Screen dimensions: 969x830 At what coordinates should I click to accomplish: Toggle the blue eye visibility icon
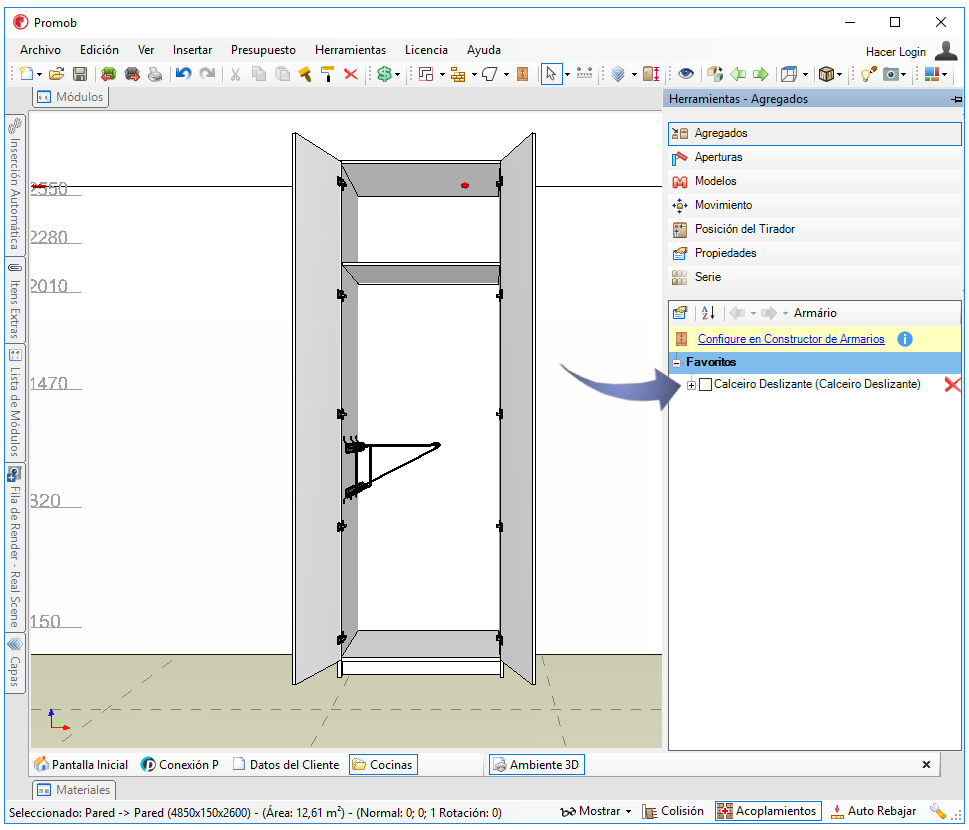[x=686, y=74]
